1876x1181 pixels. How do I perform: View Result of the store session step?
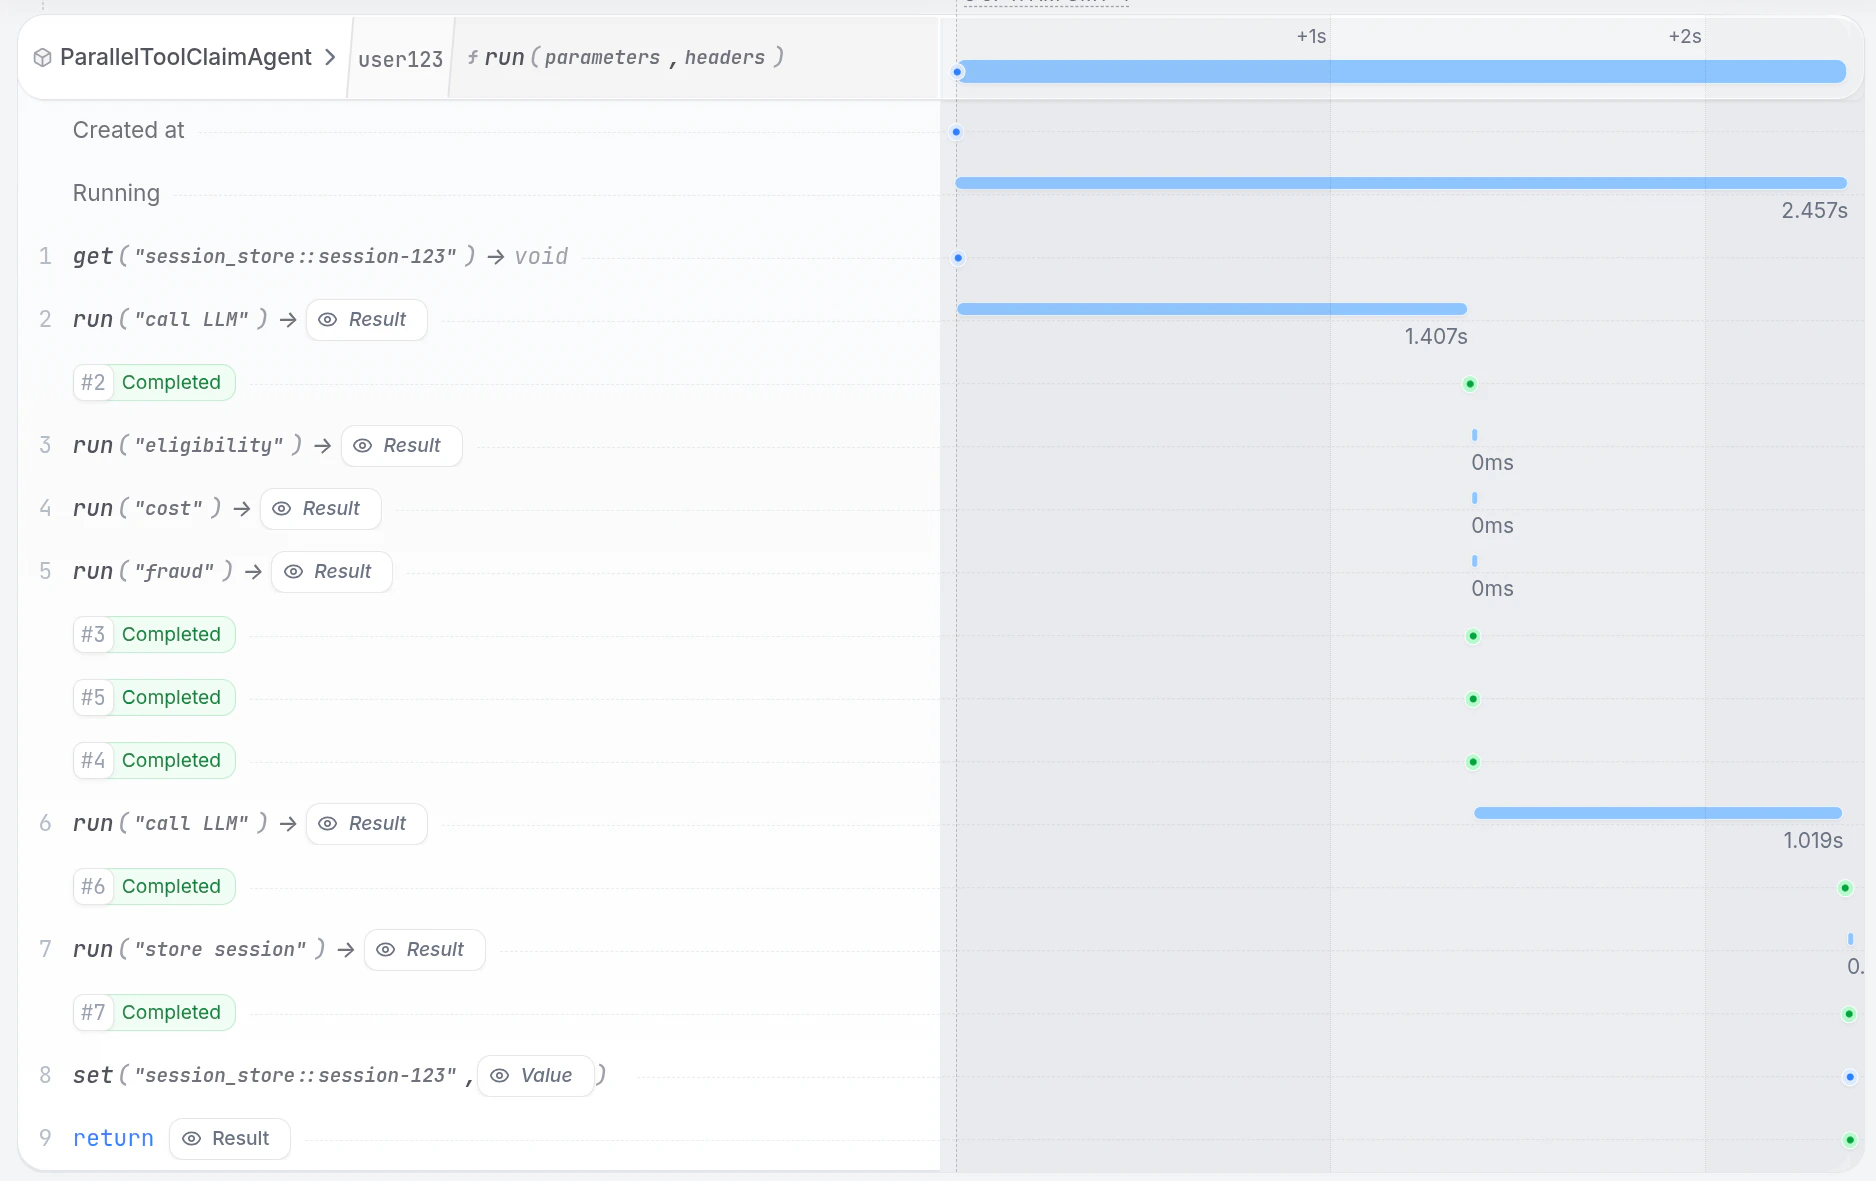coord(424,950)
